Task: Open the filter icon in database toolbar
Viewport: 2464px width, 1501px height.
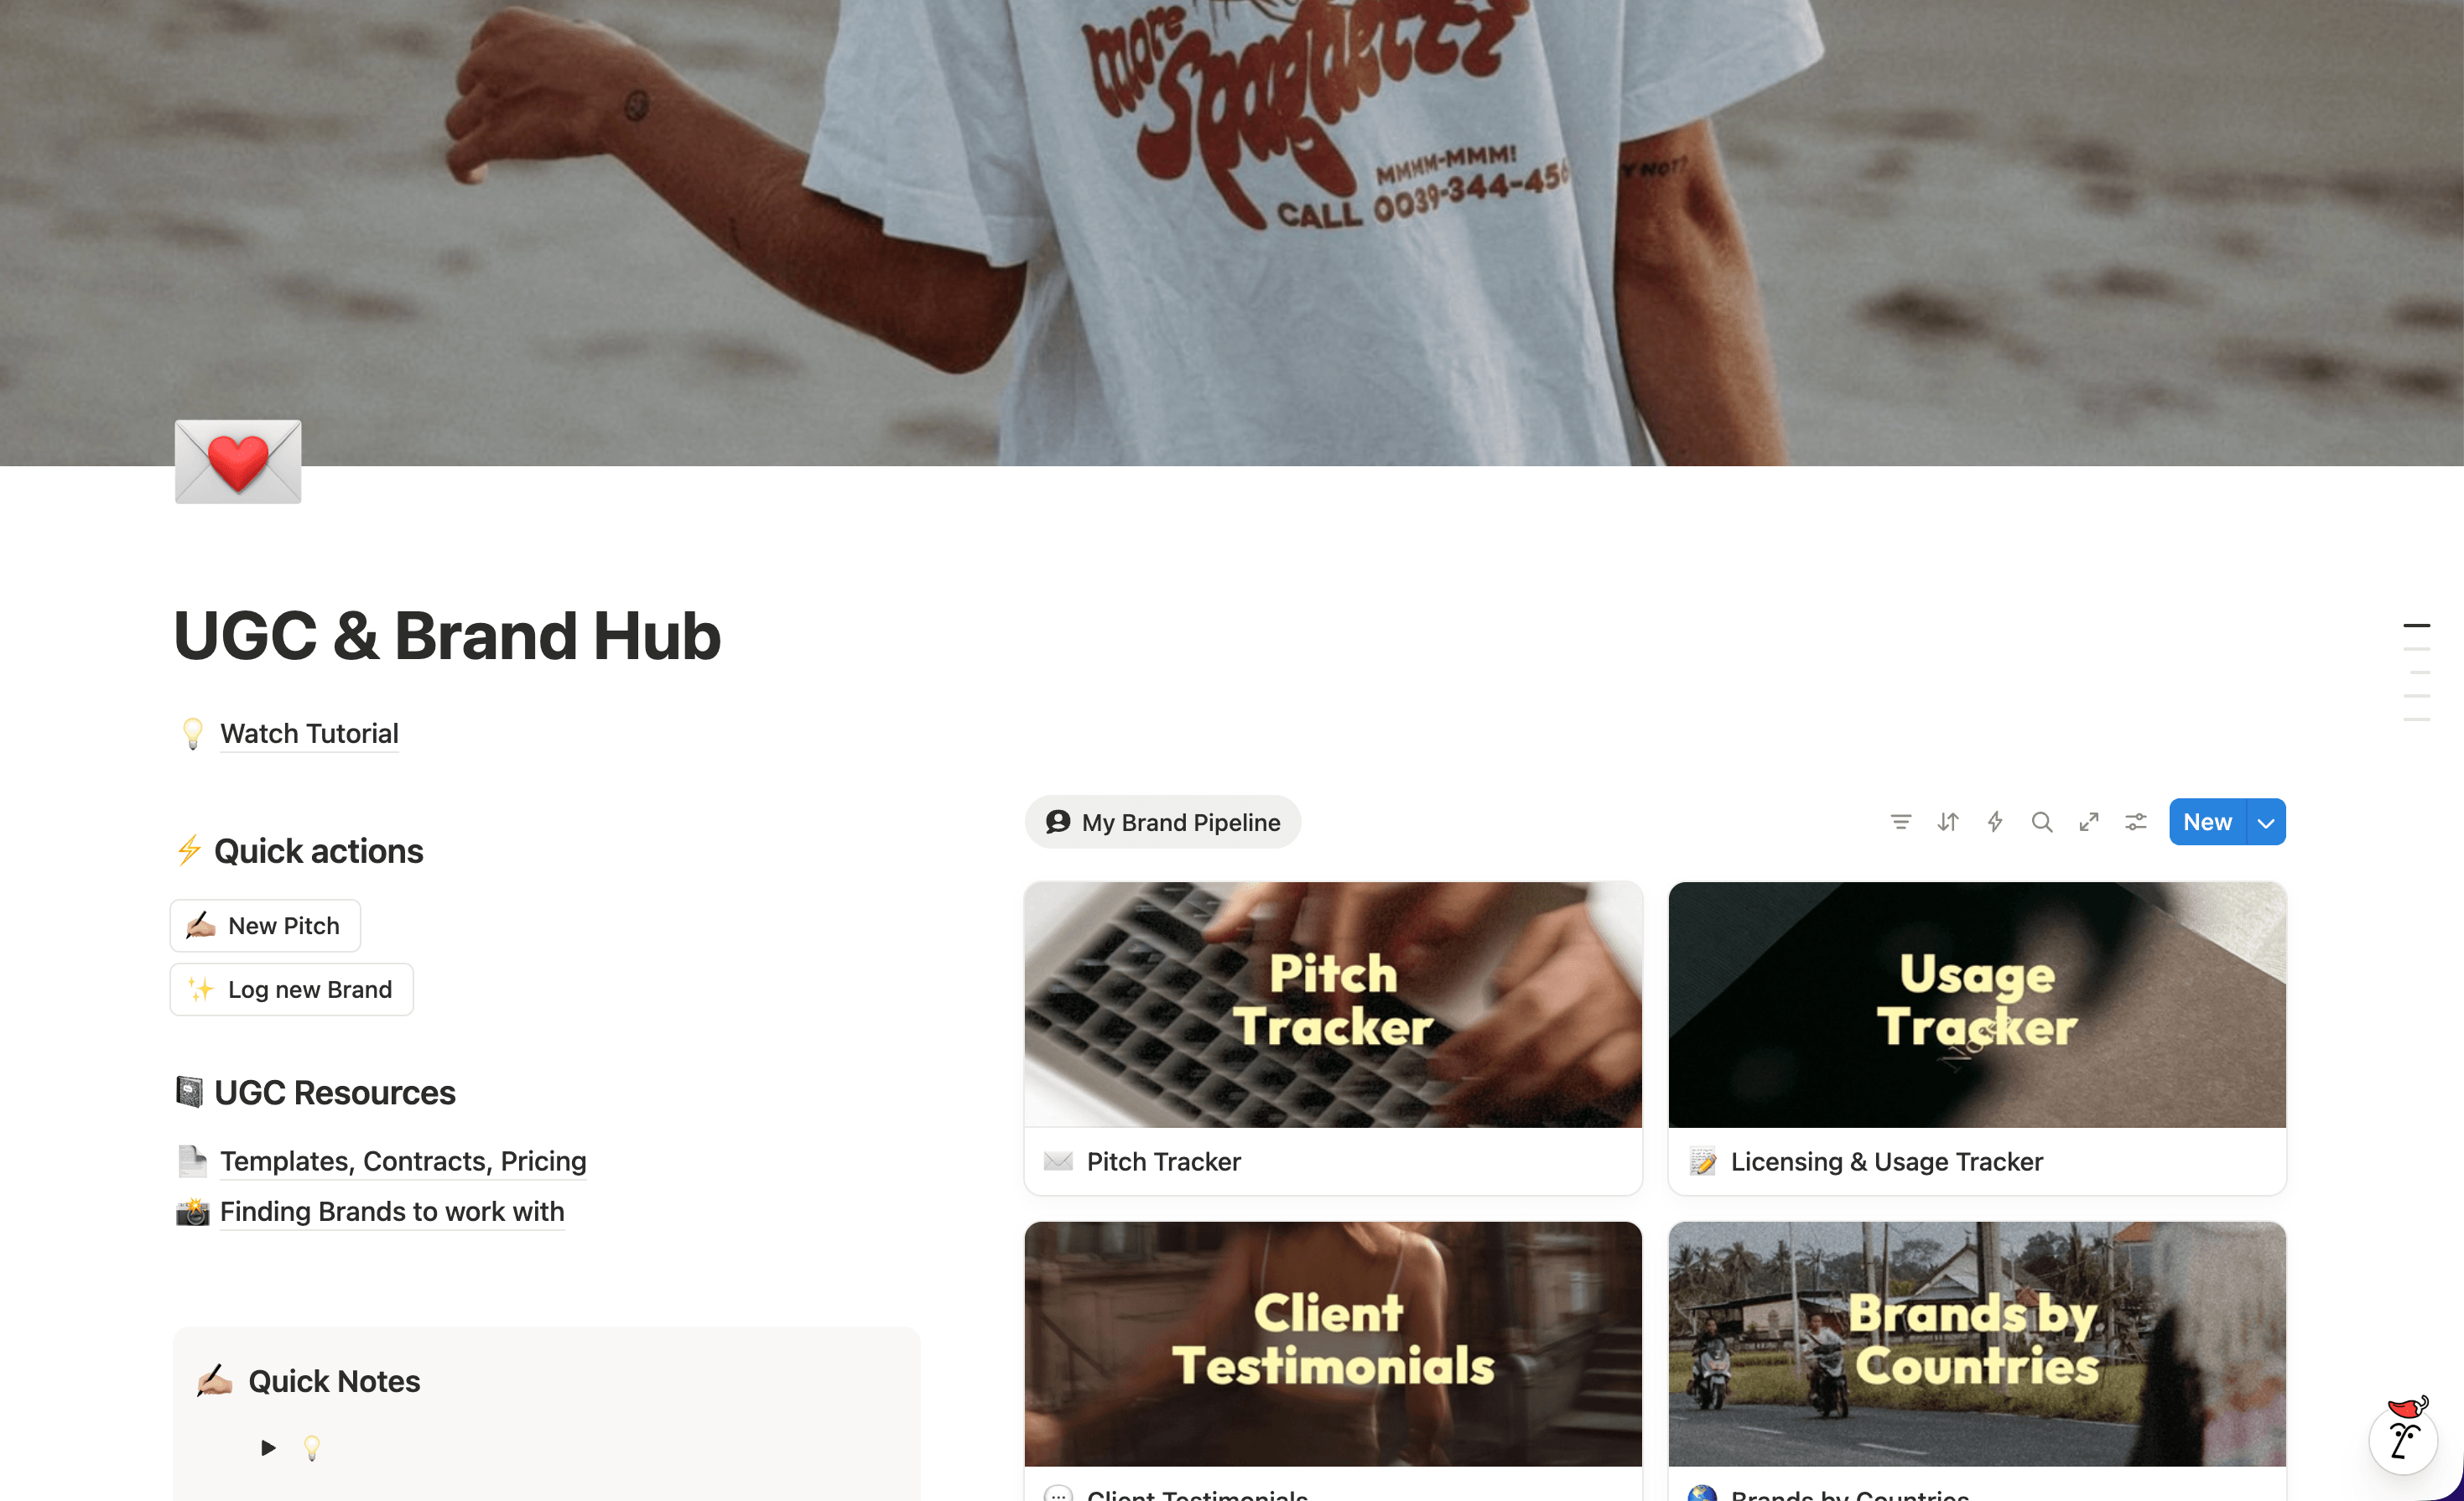Action: (1900, 822)
